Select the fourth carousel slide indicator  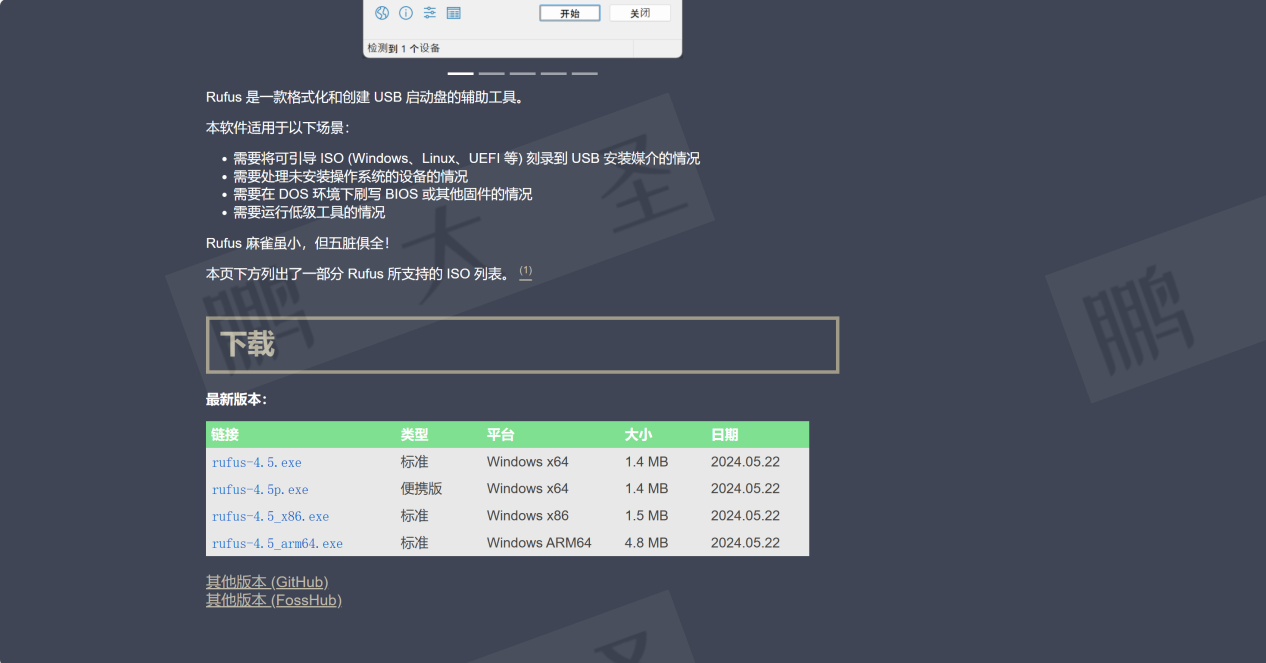[x=553, y=73]
